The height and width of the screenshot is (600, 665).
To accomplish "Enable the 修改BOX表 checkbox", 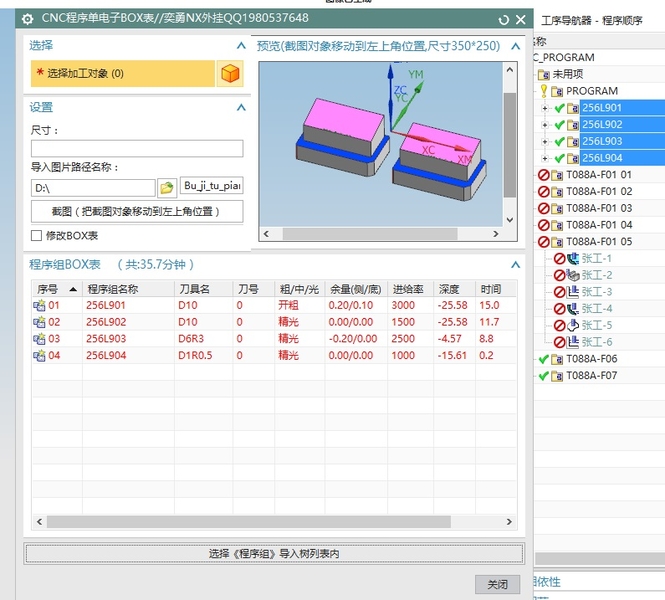I will click(36, 235).
